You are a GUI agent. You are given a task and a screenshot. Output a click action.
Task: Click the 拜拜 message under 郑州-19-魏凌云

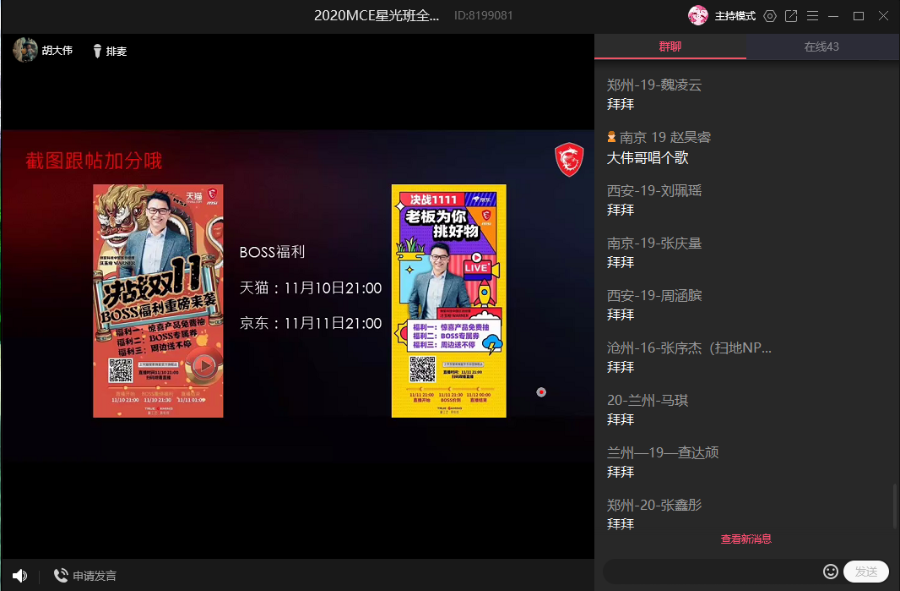(x=620, y=104)
